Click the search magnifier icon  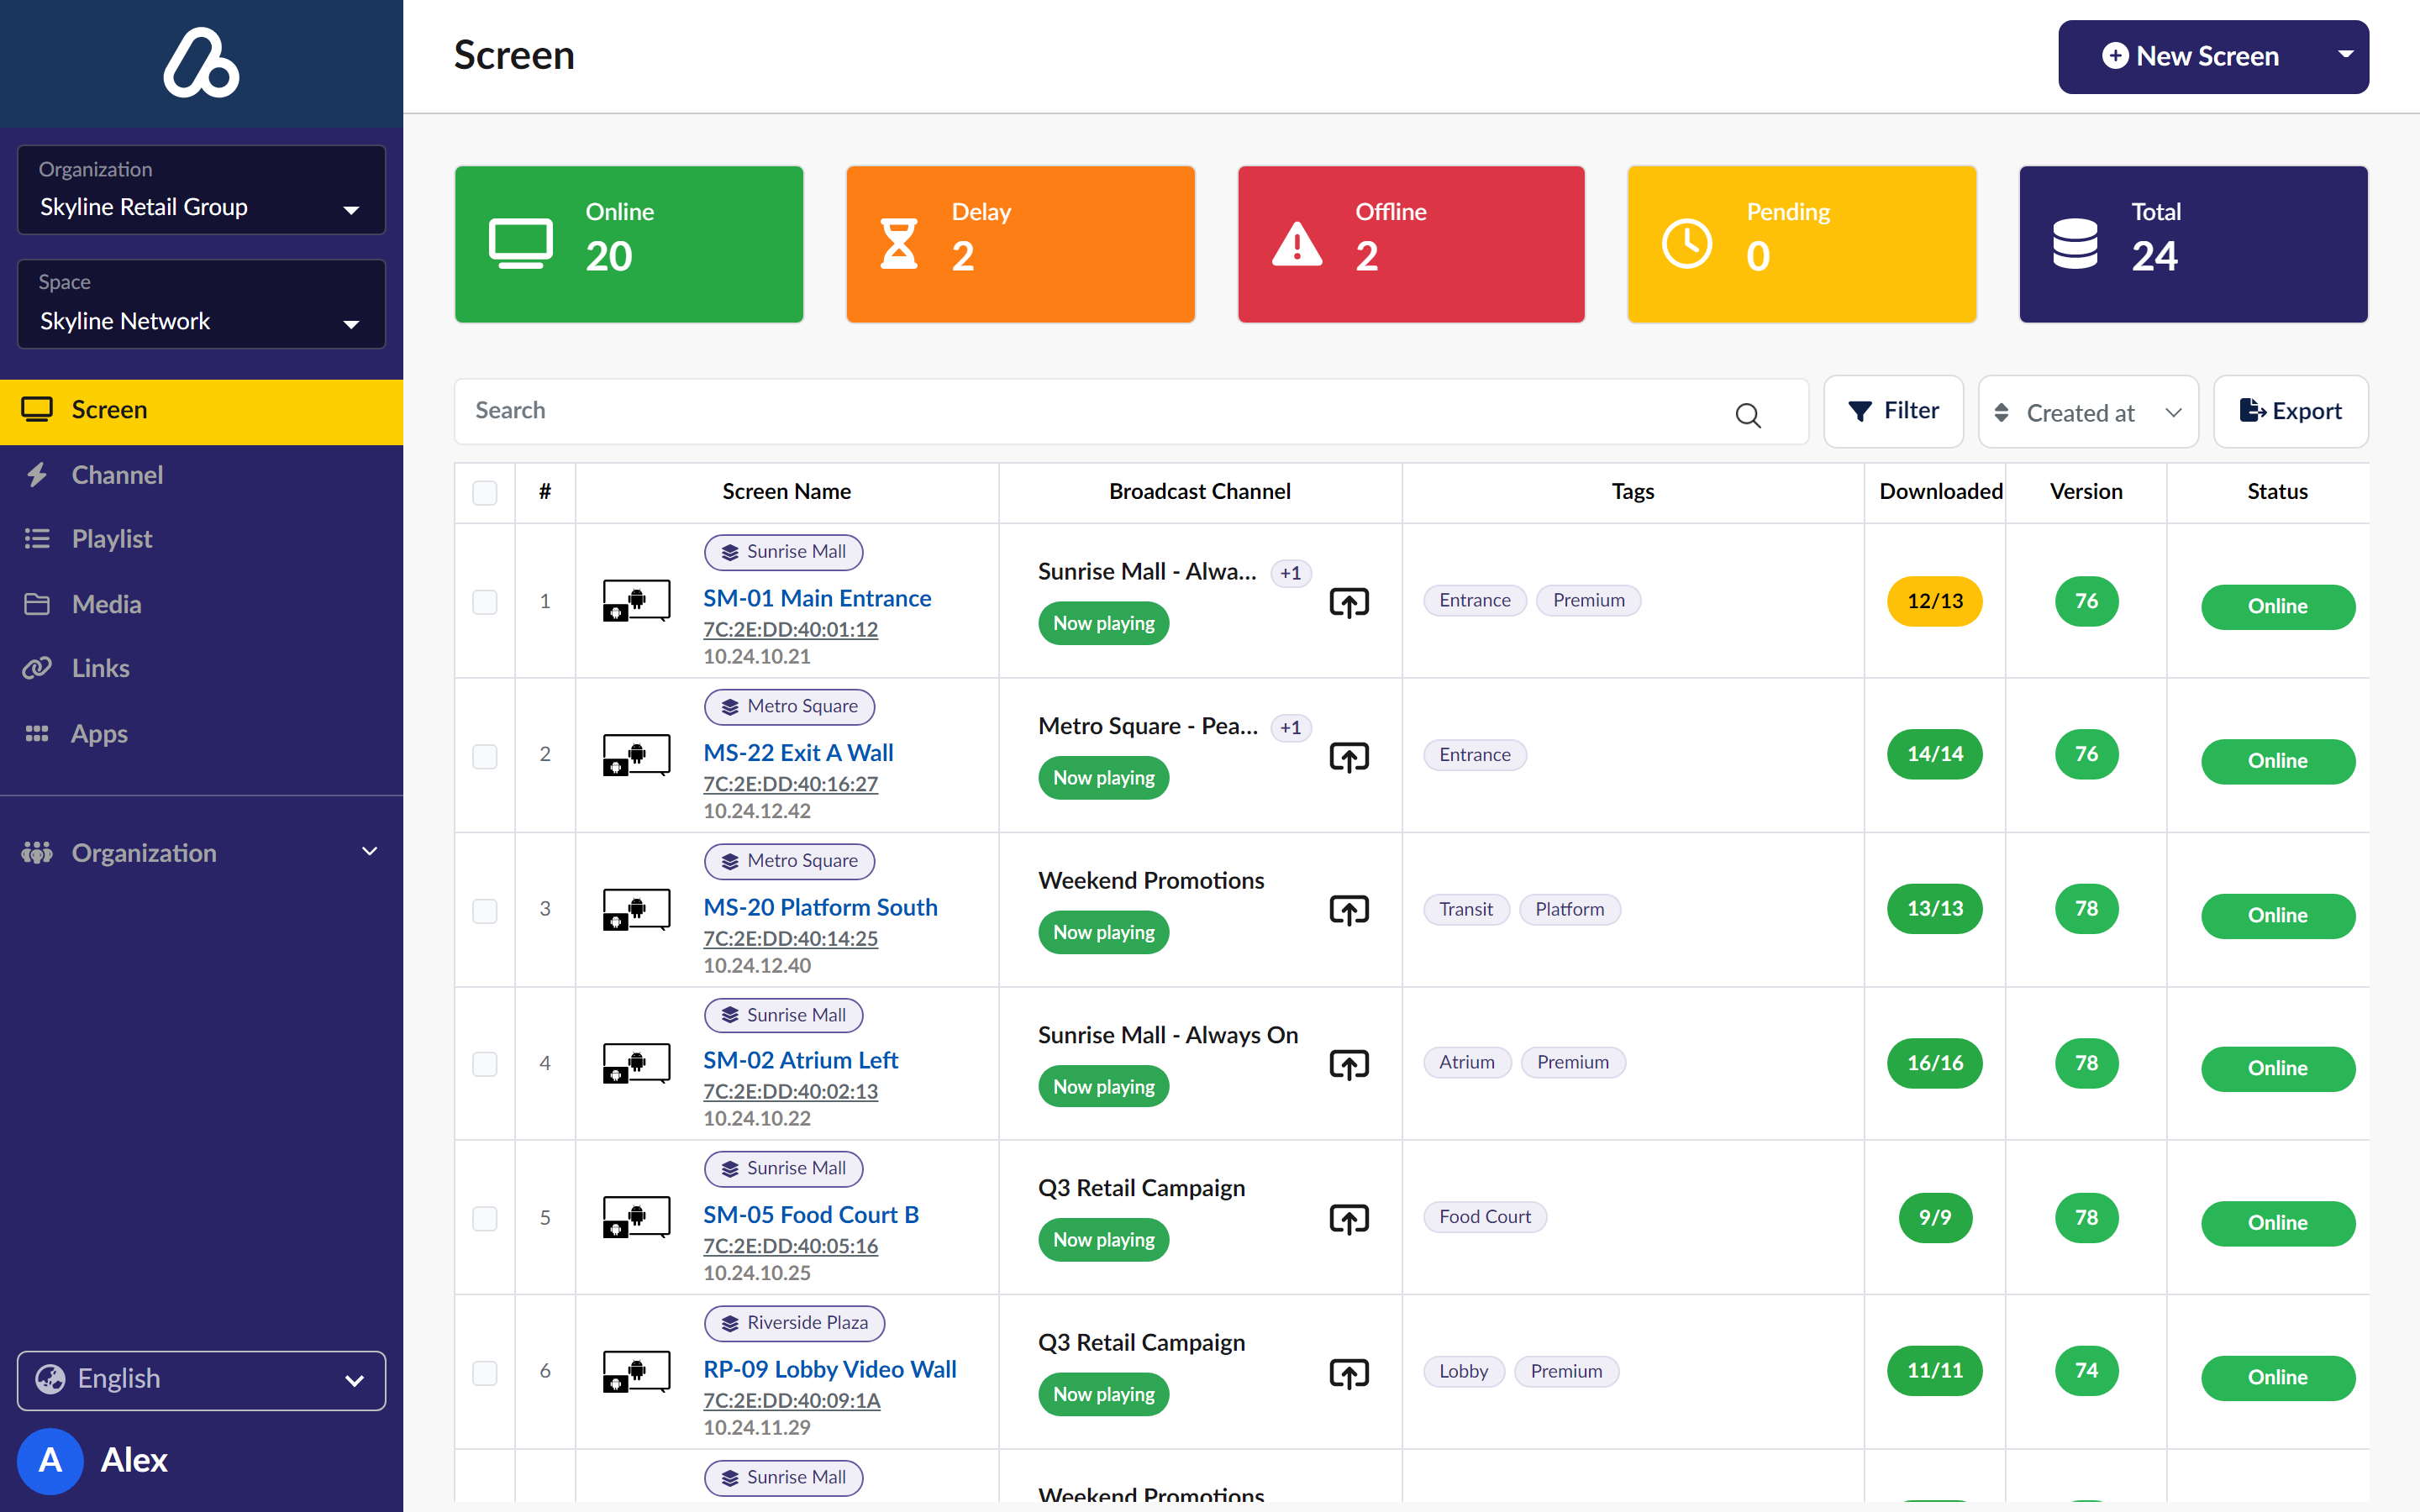(1747, 414)
